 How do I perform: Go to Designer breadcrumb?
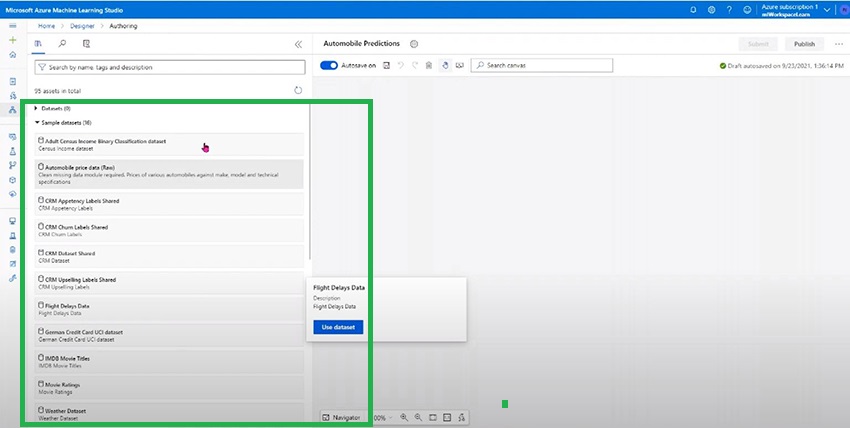(x=82, y=26)
